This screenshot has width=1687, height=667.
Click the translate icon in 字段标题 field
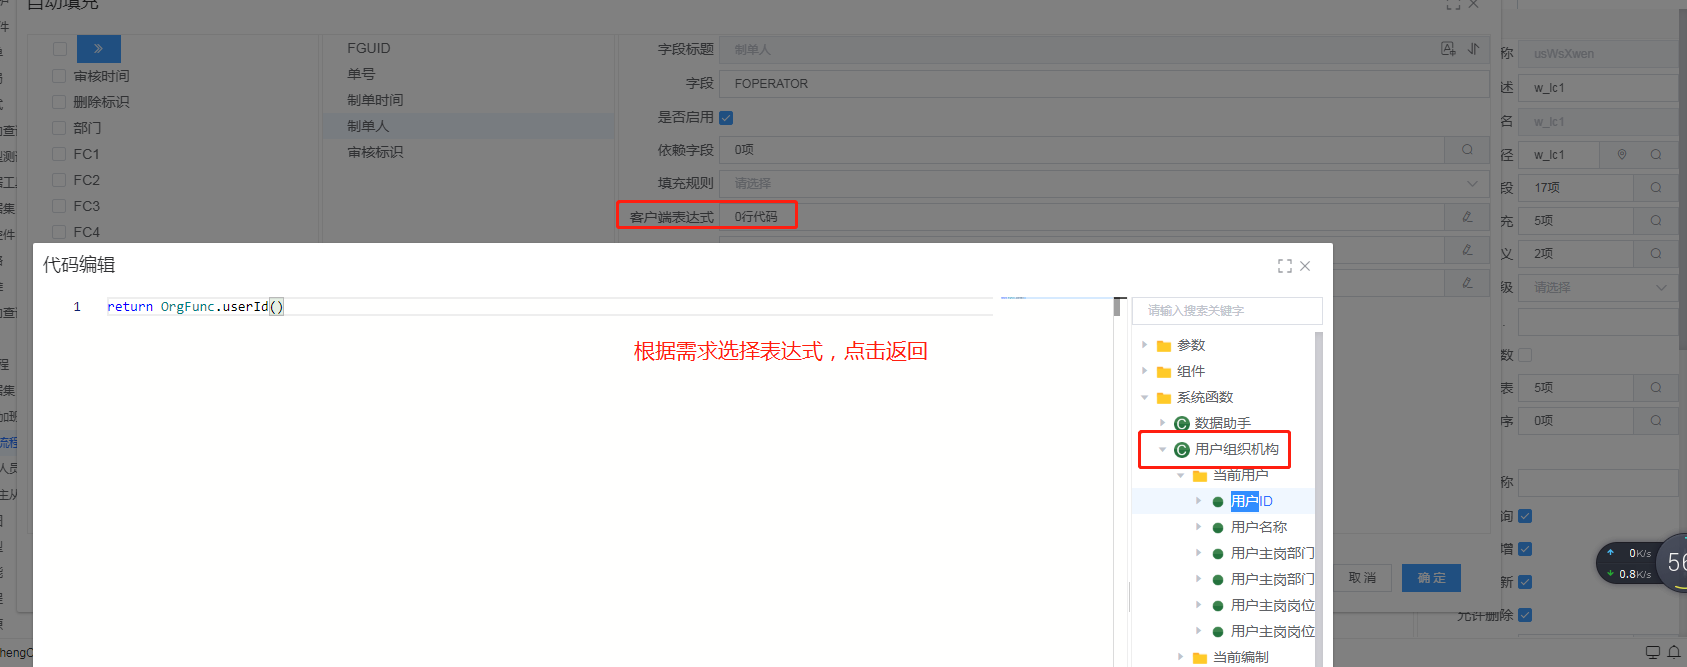tap(1448, 49)
